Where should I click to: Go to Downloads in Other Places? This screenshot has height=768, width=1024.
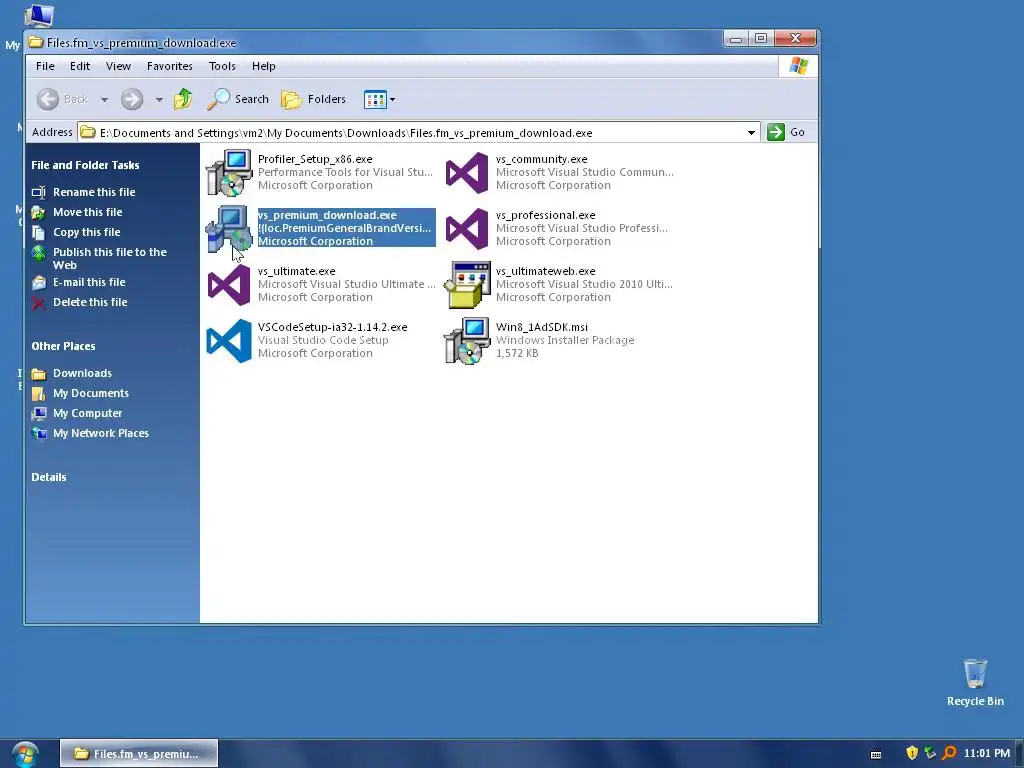click(82, 374)
